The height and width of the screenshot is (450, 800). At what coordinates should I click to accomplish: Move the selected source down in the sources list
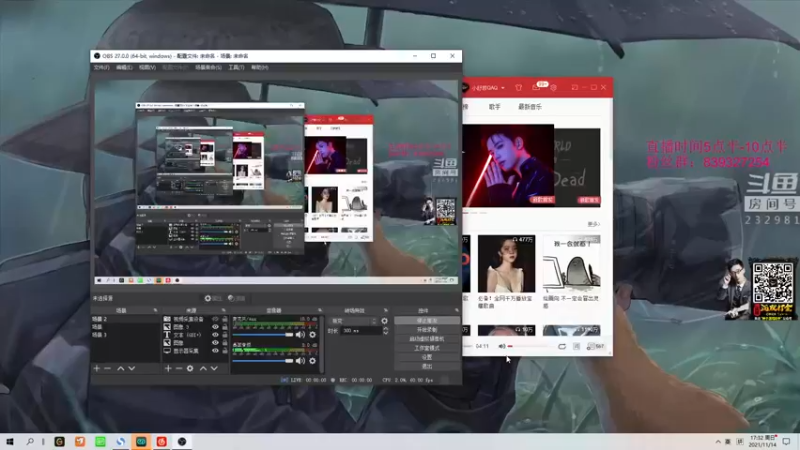click(x=214, y=368)
